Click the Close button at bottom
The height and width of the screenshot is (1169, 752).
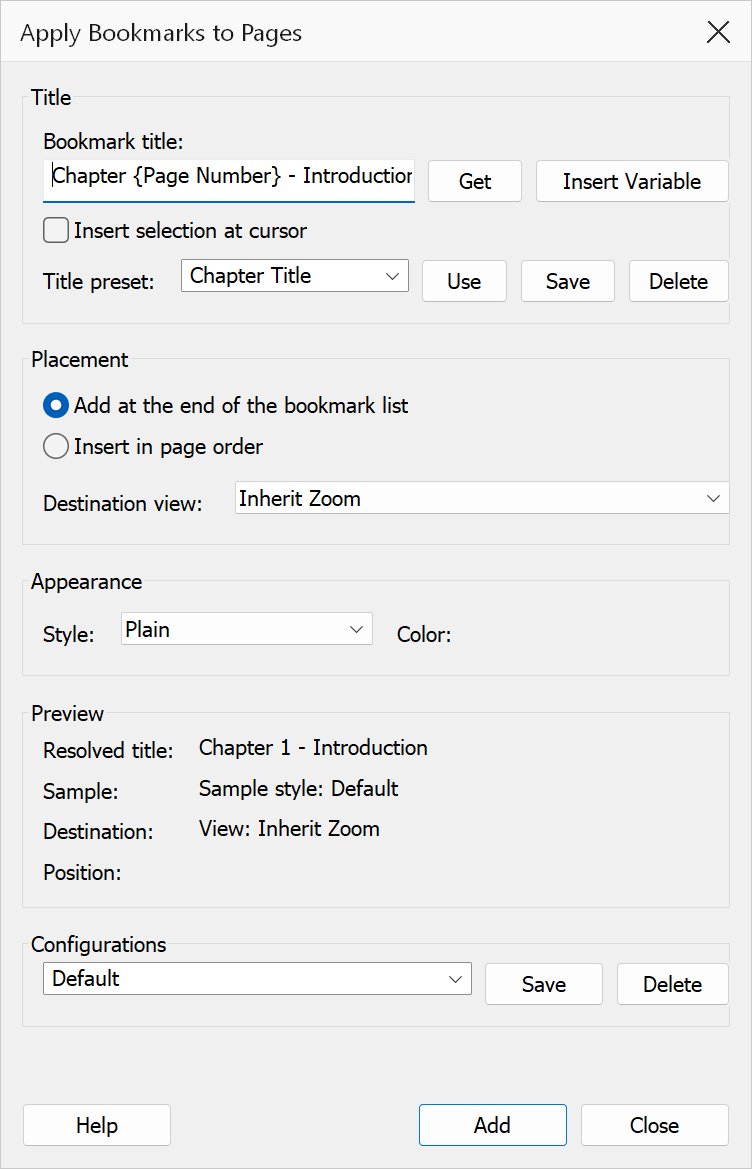coord(655,1125)
